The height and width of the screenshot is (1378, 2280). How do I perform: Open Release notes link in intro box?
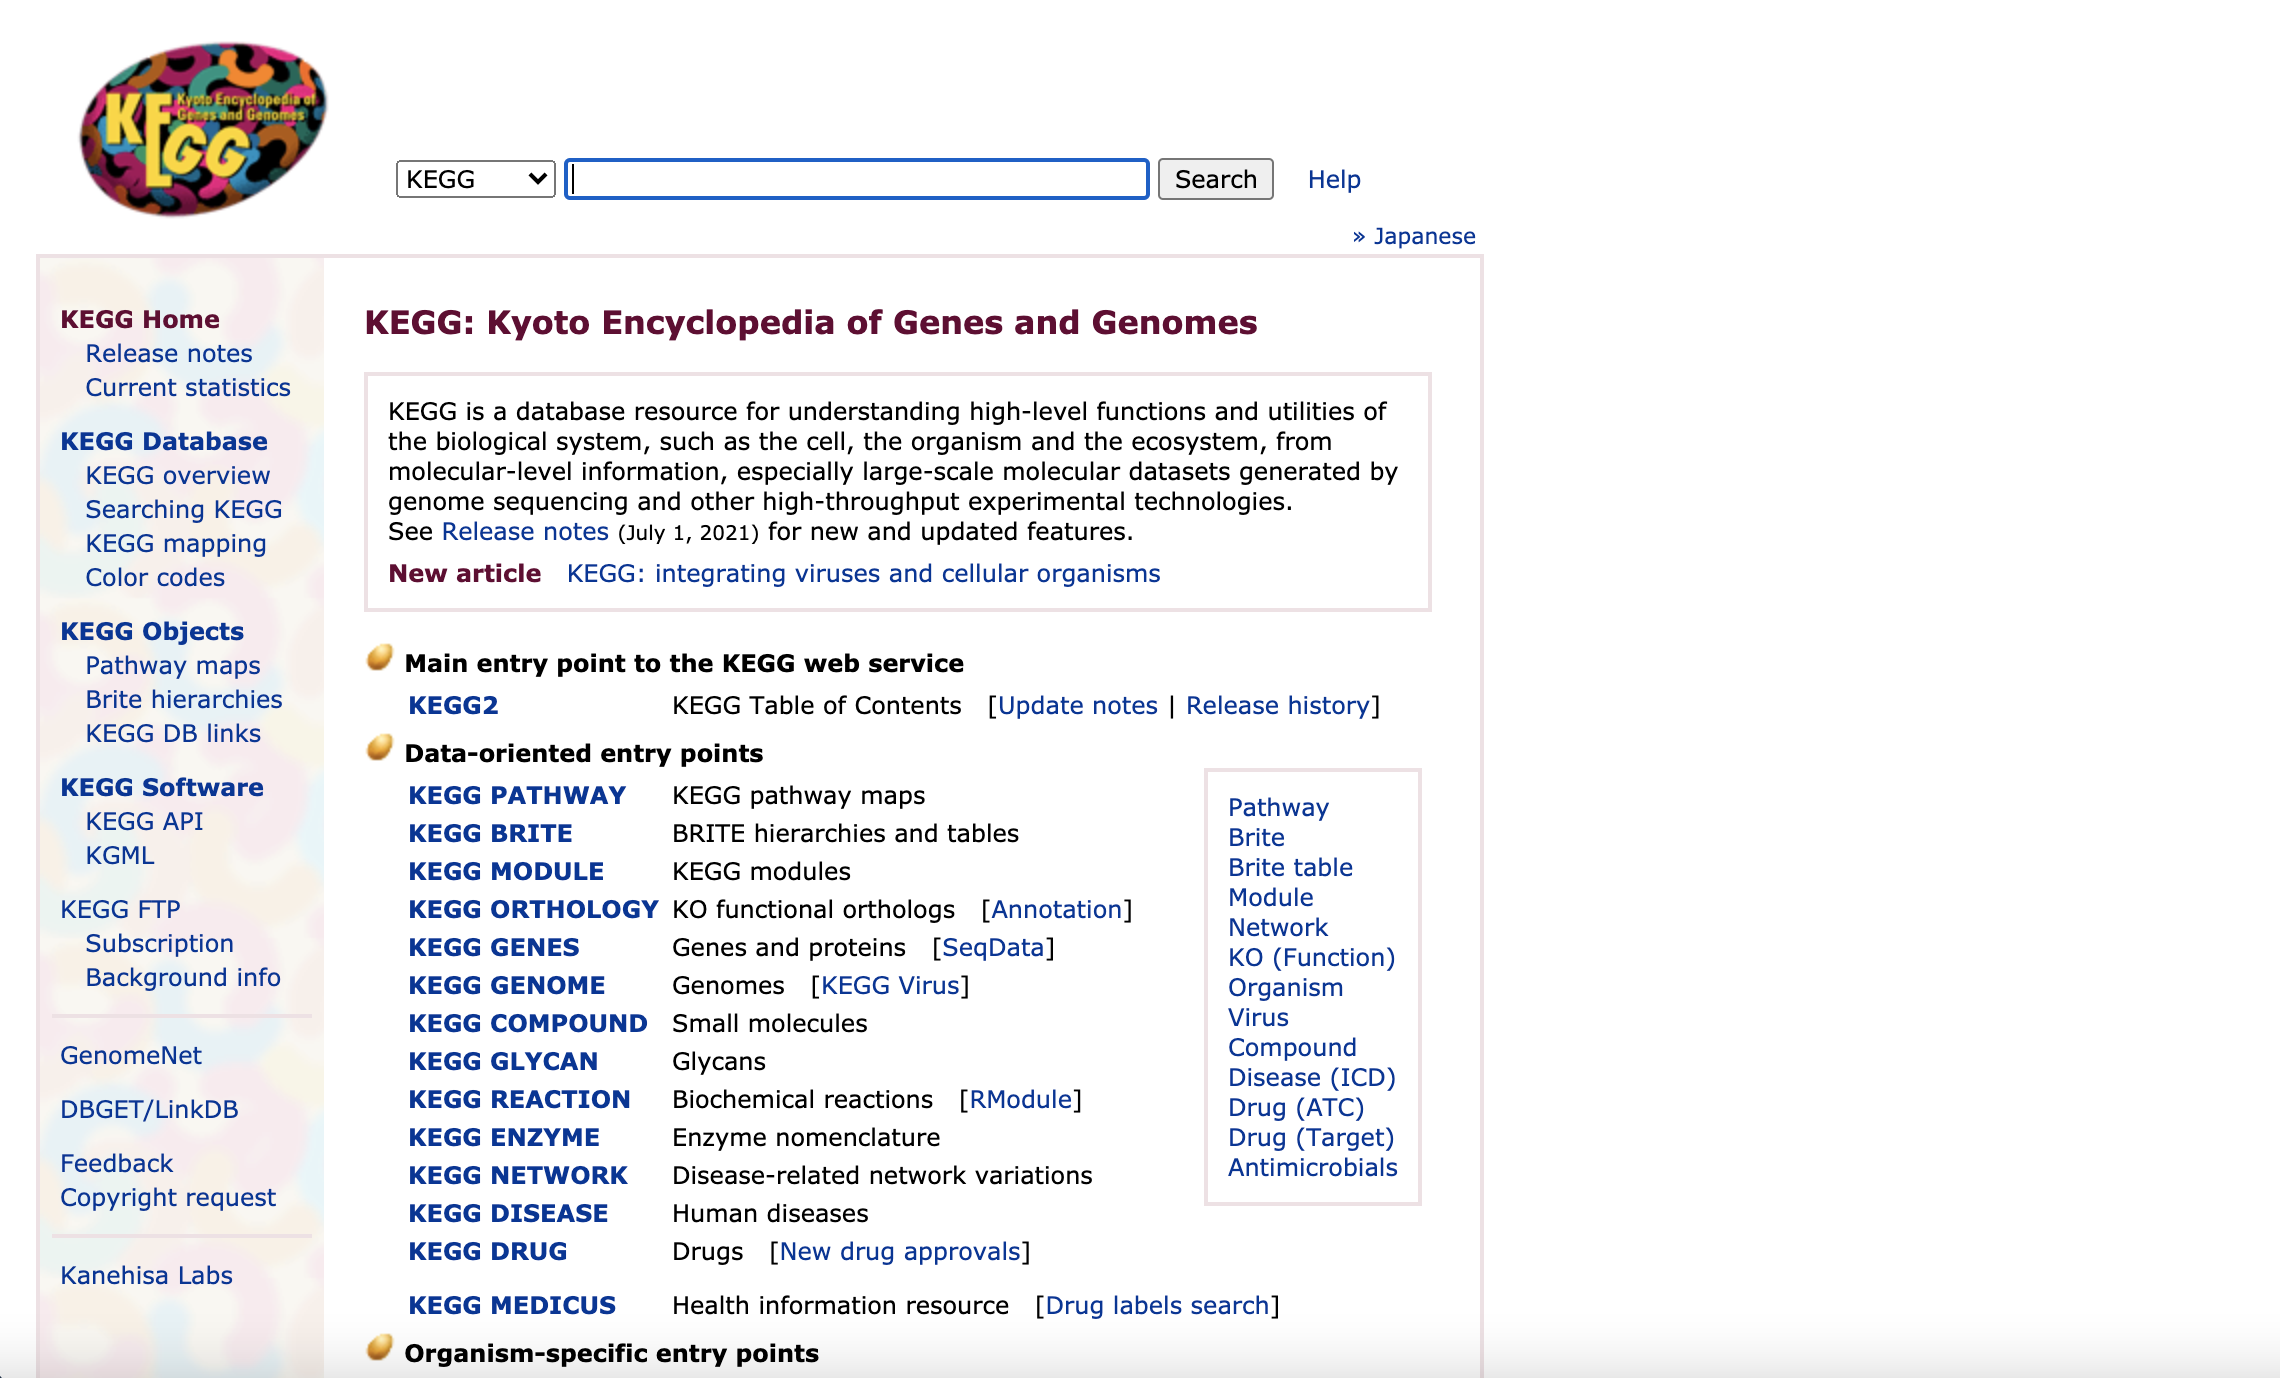525,531
